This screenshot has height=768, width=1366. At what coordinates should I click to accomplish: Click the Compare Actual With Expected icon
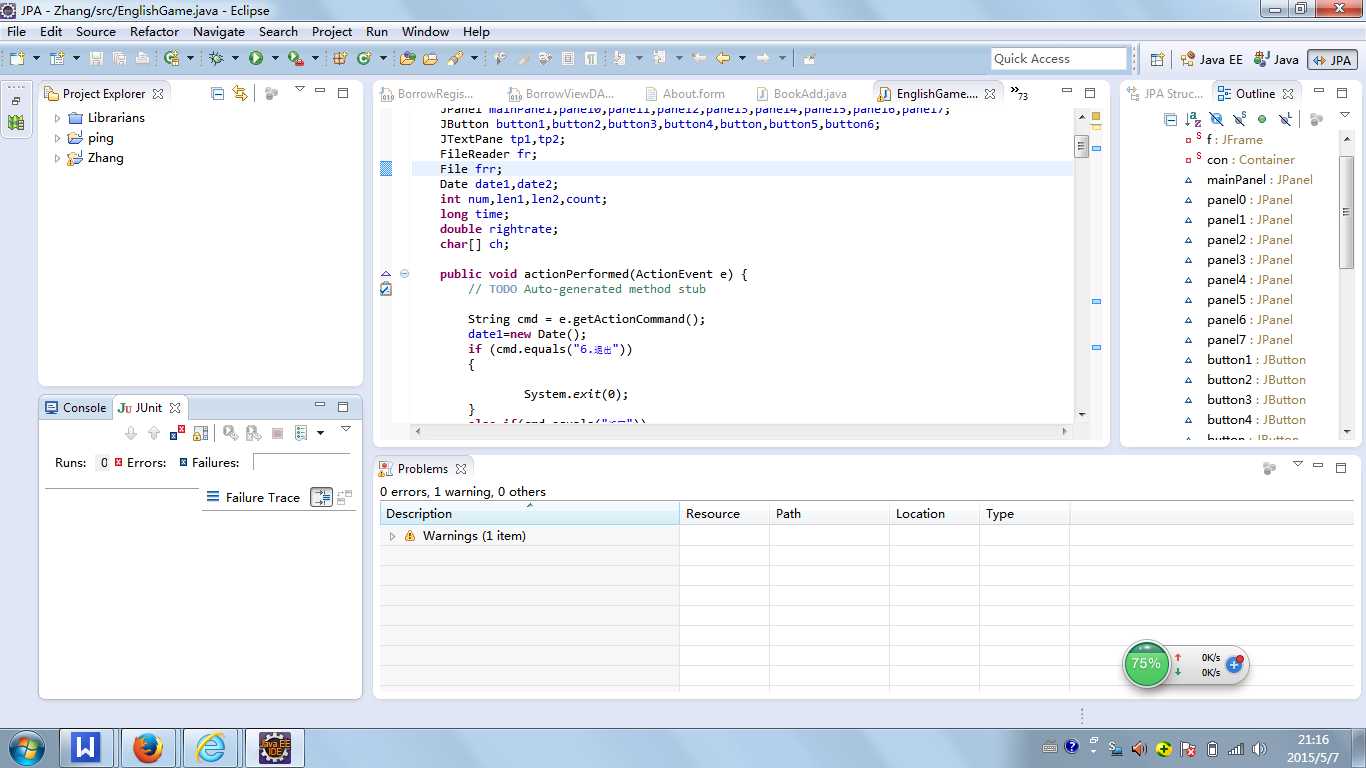(x=344, y=497)
